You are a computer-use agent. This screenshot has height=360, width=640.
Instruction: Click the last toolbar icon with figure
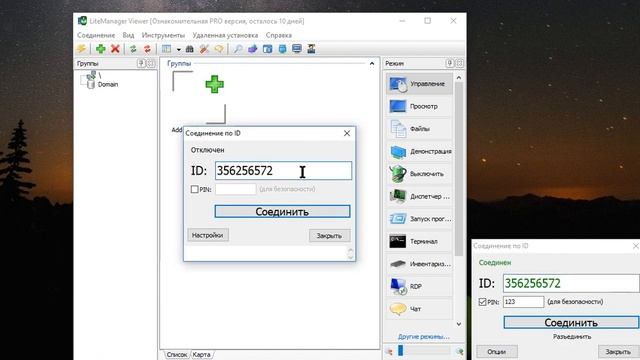click(x=311, y=49)
